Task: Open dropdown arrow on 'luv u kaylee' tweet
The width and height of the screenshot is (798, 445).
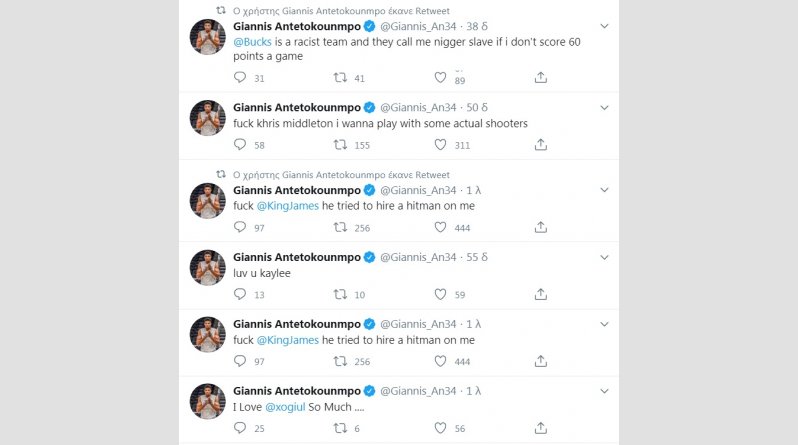Action: click(603, 257)
